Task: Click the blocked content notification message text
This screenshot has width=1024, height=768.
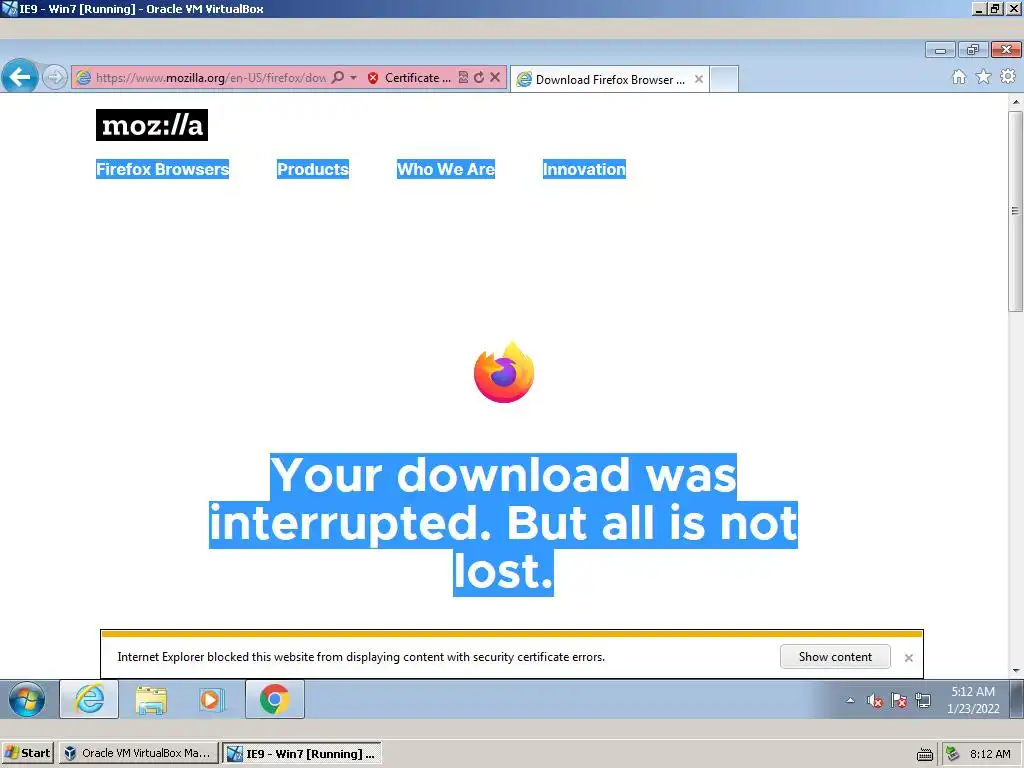Action: tap(360, 657)
